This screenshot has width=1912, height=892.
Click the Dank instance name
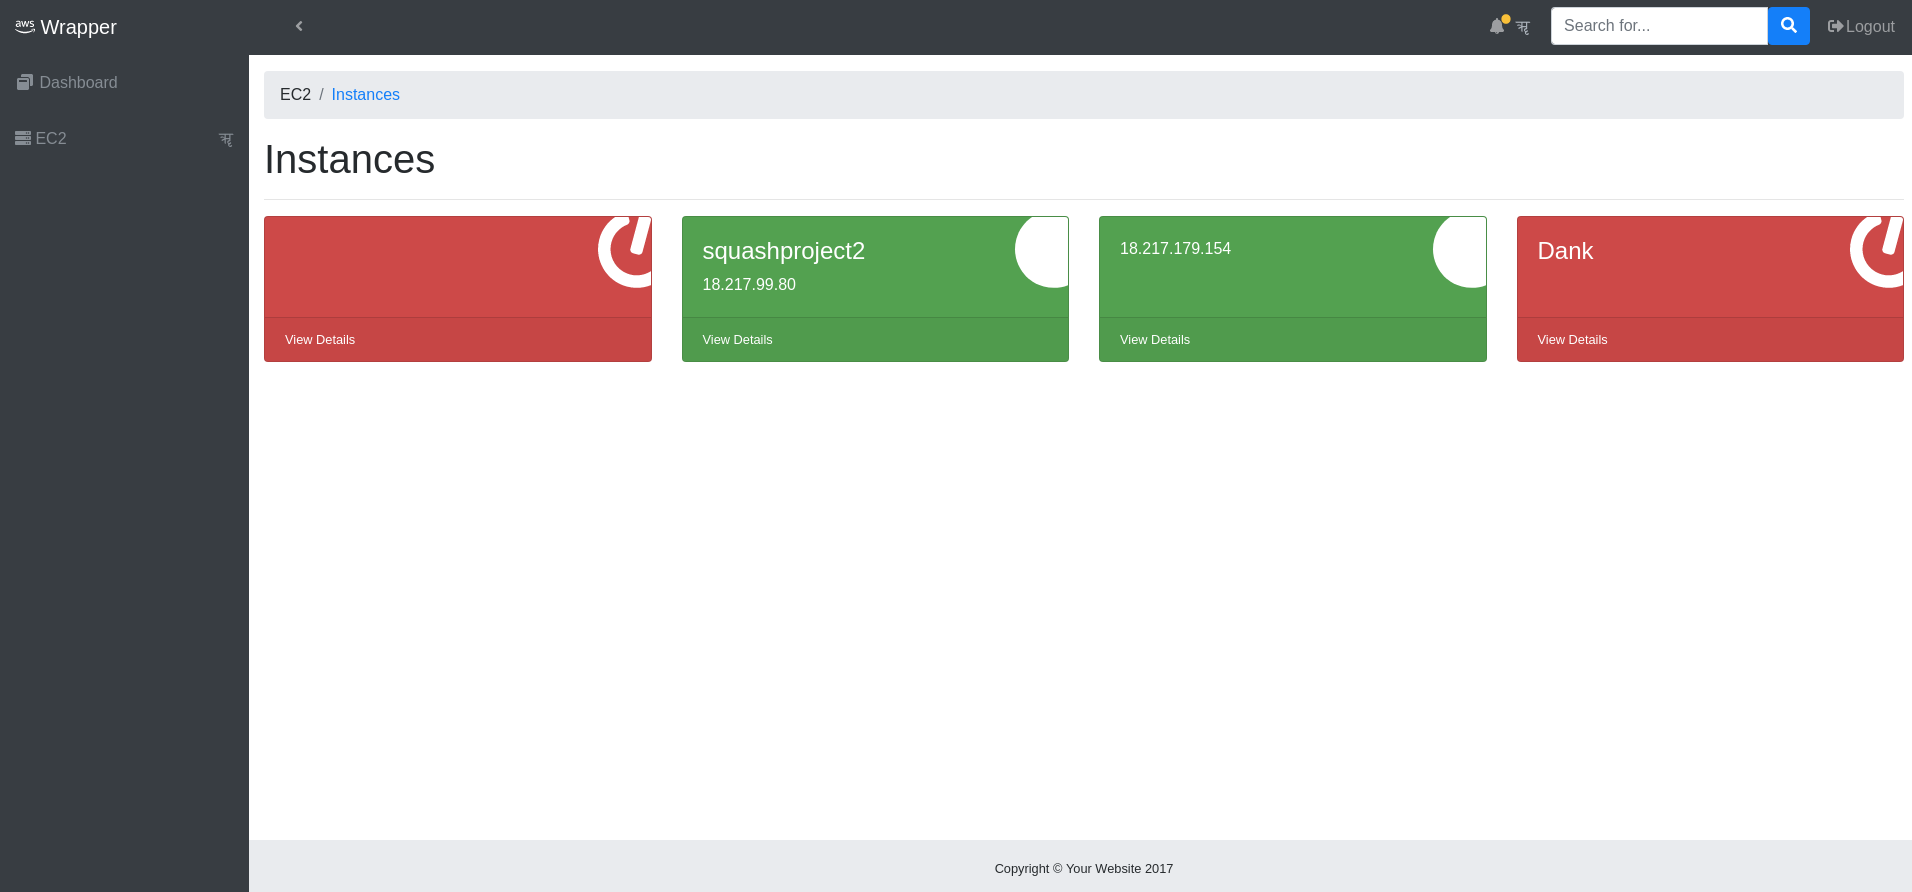click(x=1565, y=251)
